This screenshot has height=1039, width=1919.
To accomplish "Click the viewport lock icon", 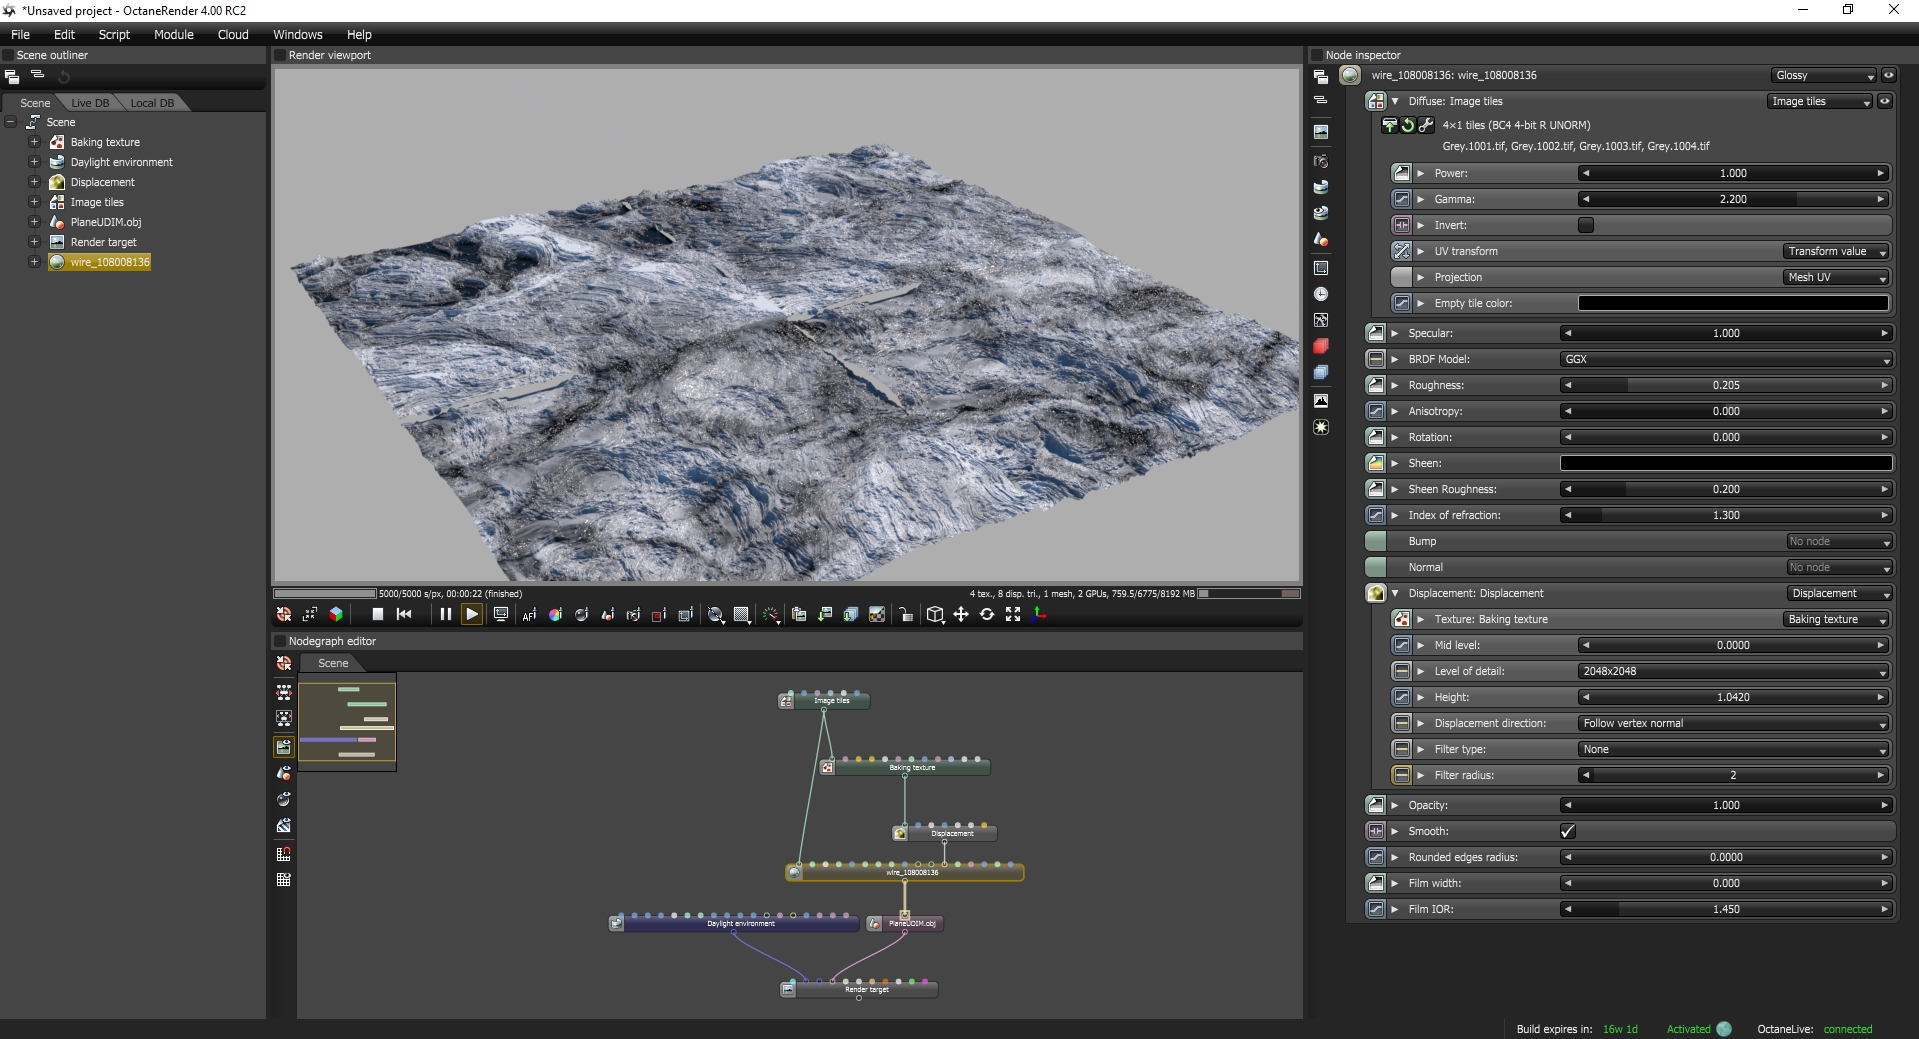I will coord(906,615).
